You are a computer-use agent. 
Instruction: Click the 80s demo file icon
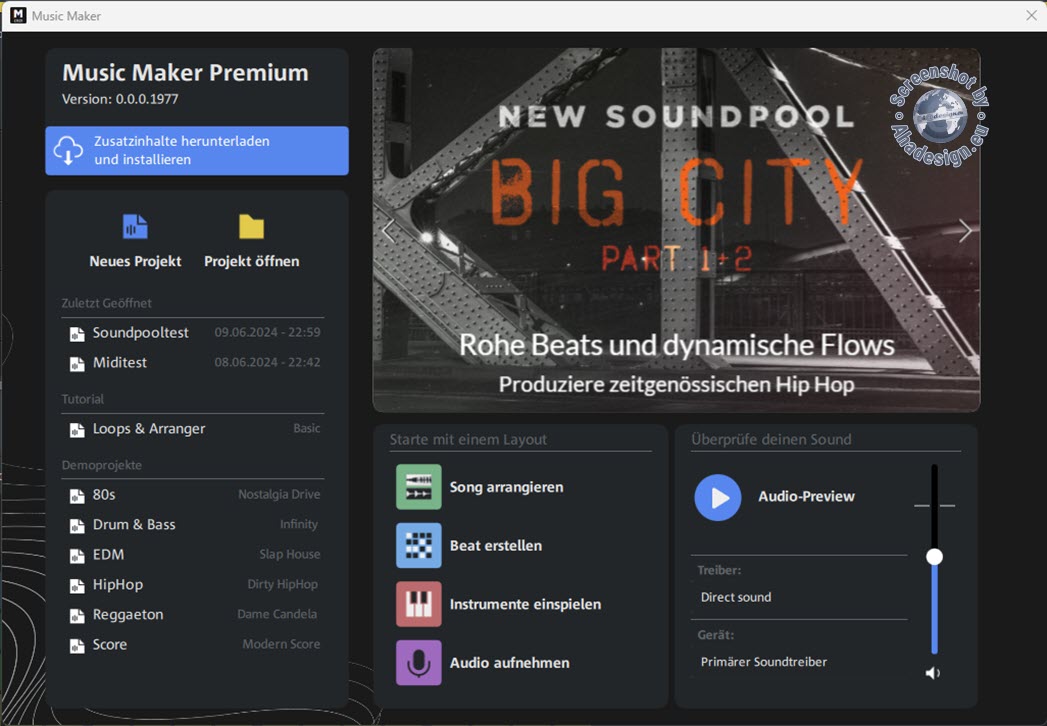coord(77,496)
